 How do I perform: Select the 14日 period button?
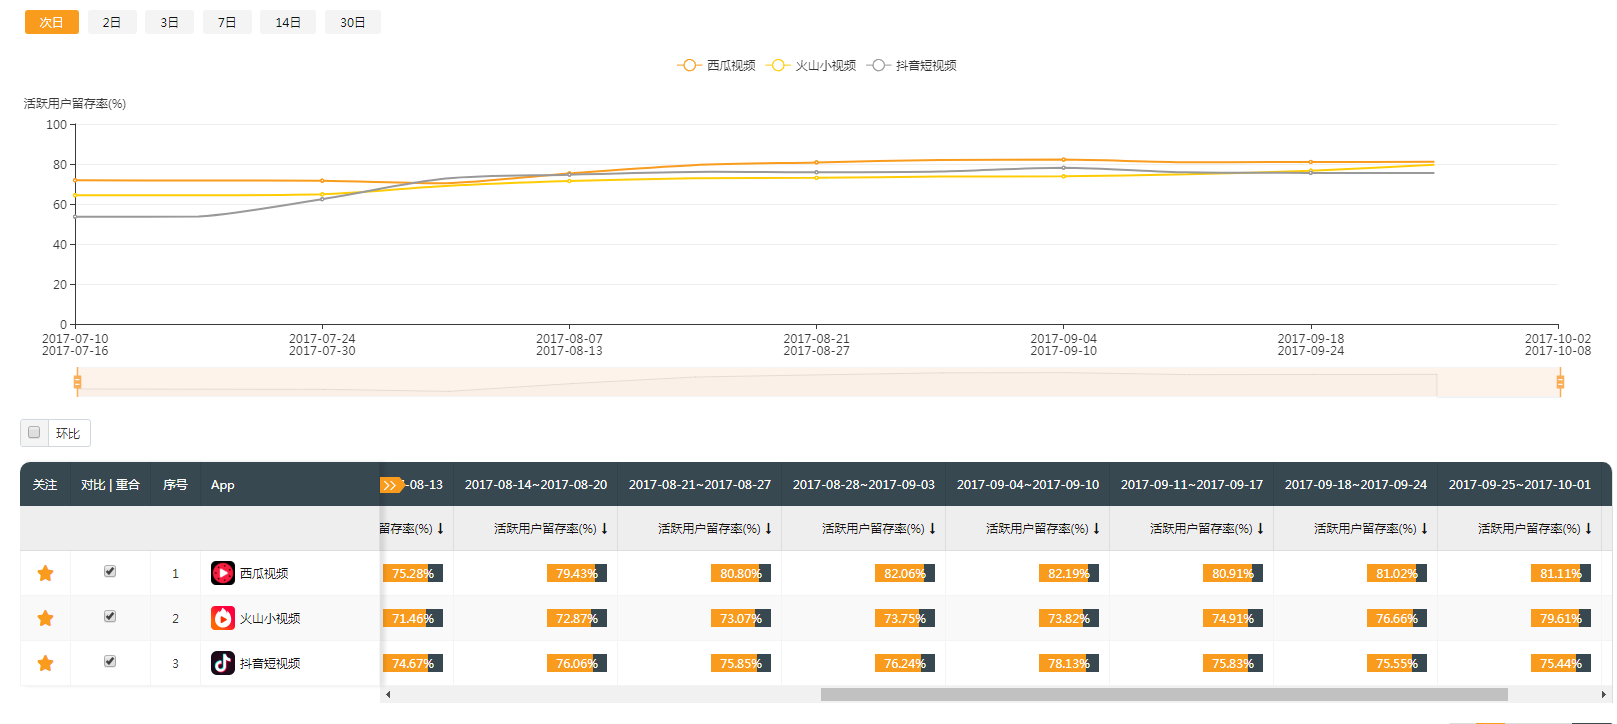click(x=288, y=22)
